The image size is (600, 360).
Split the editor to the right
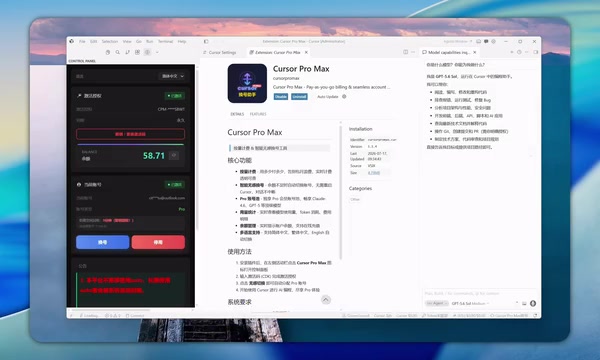(406, 52)
